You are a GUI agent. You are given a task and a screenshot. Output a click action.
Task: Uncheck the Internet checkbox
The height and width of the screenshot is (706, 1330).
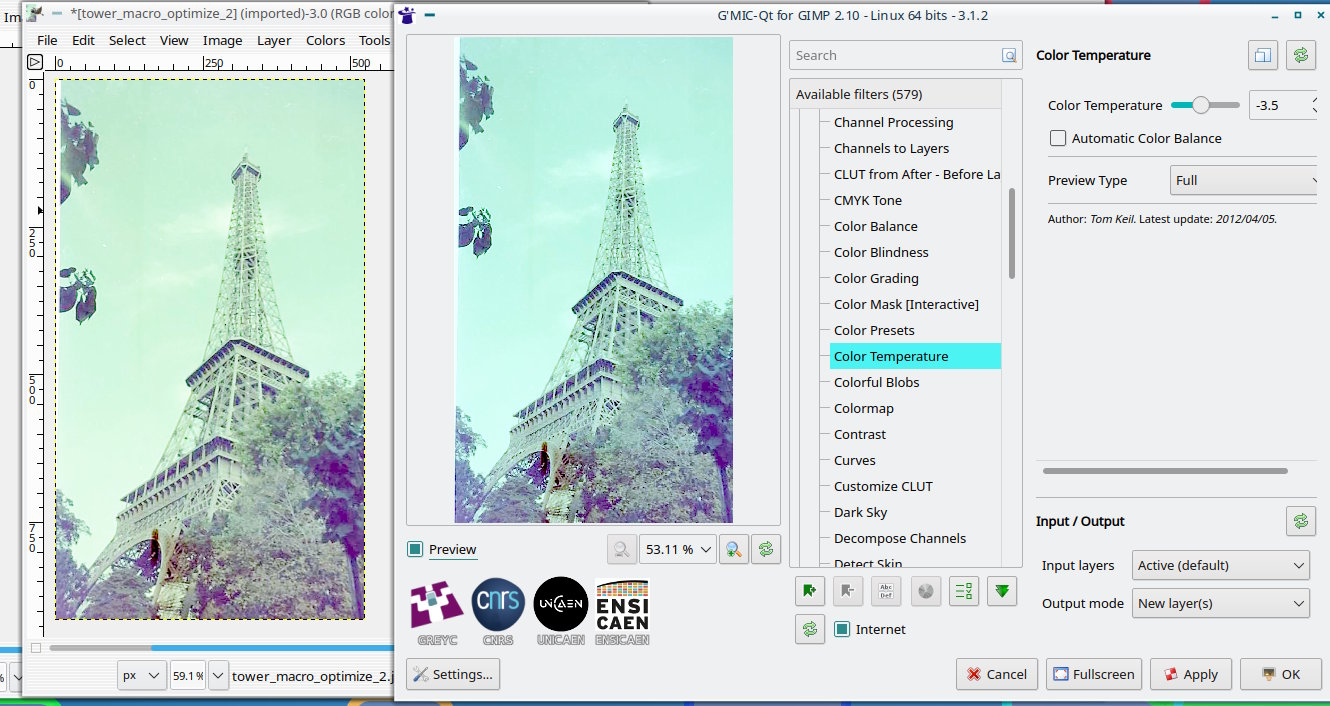(842, 629)
